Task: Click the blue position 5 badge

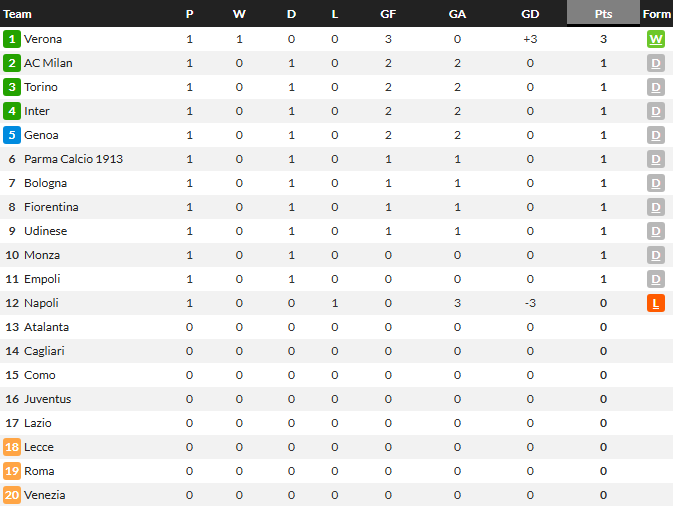Action: coord(12,135)
